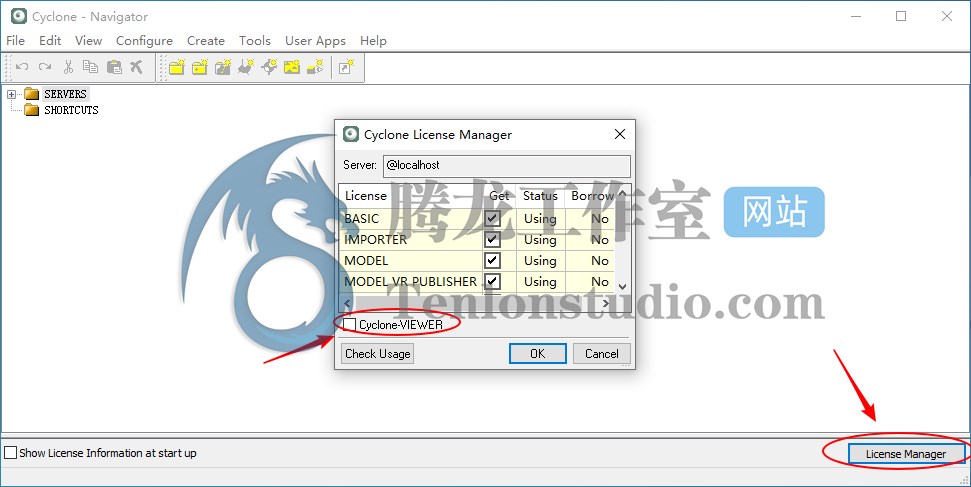Image resolution: width=971 pixels, height=487 pixels.
Task: Close the Cyclone License Manager dialog
Action: (x=620, y=134)
